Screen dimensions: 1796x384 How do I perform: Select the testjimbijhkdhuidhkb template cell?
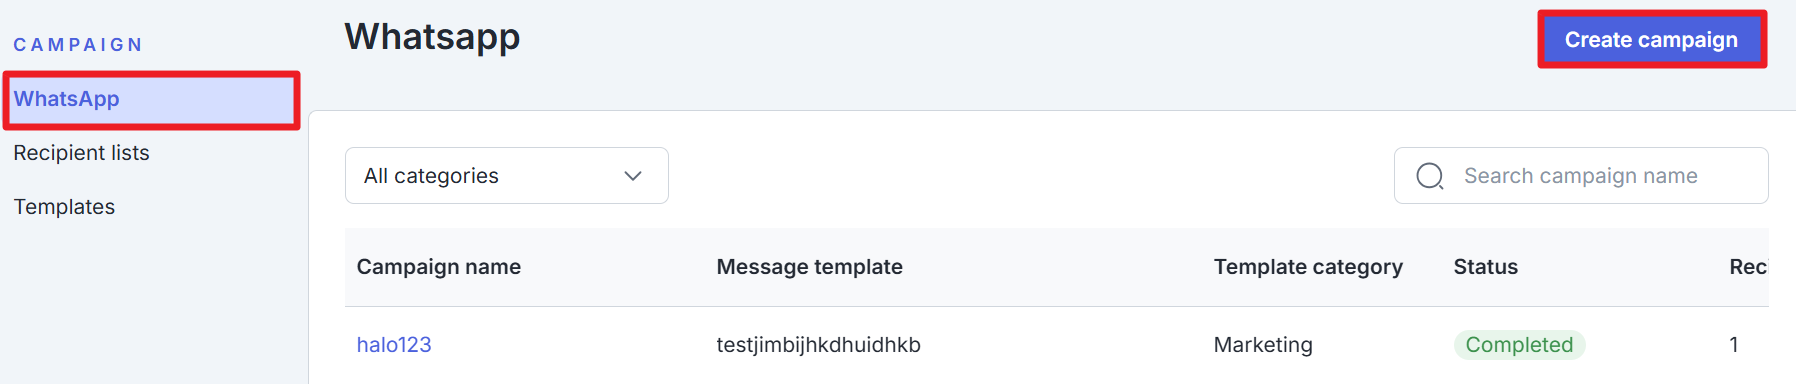tap(819, 345)
